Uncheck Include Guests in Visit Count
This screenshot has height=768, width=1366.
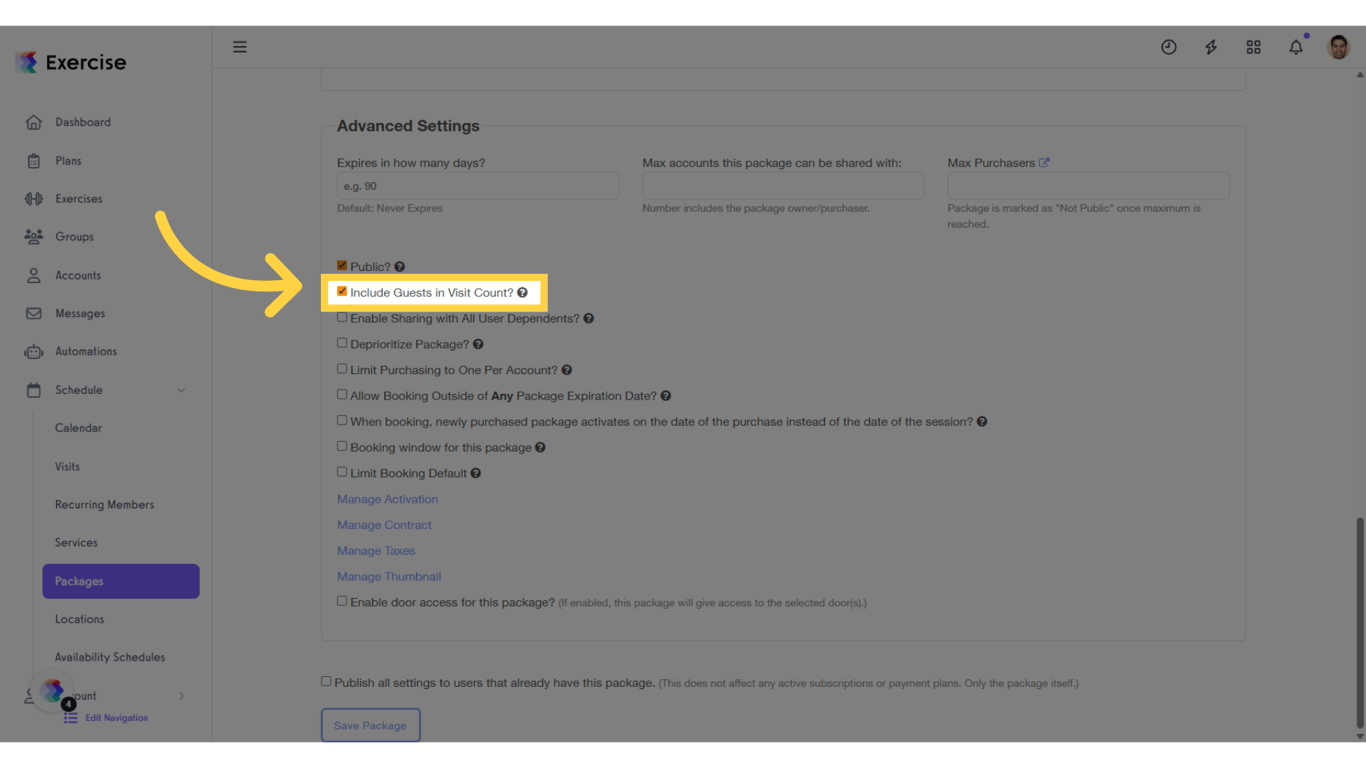pyautogui.click(x=341, y=291)
